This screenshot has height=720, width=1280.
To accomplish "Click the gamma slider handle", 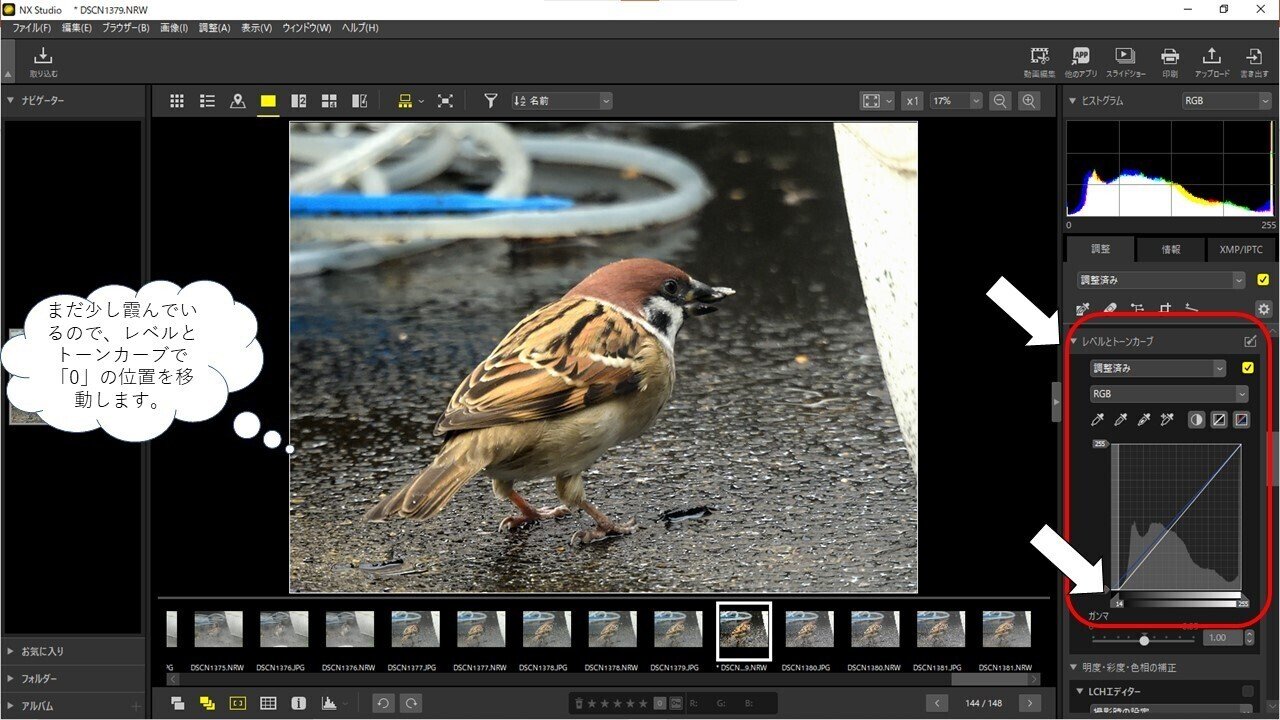I will tap(1143, 639).
